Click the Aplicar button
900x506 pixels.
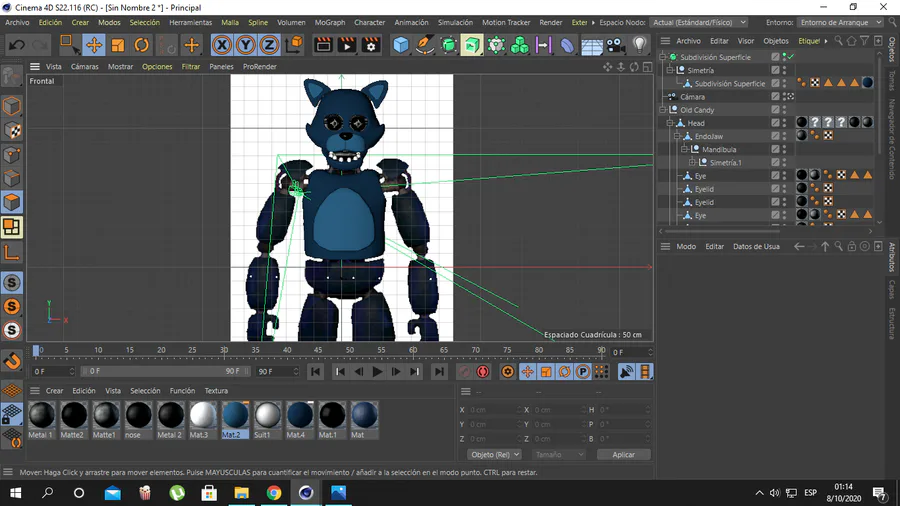623,454
